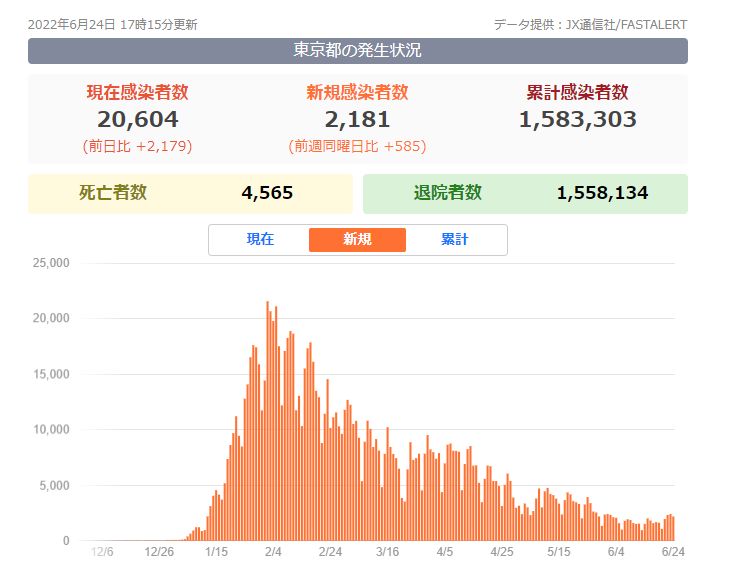
Task: Select the 新規 chart tab
Action: 357,240
